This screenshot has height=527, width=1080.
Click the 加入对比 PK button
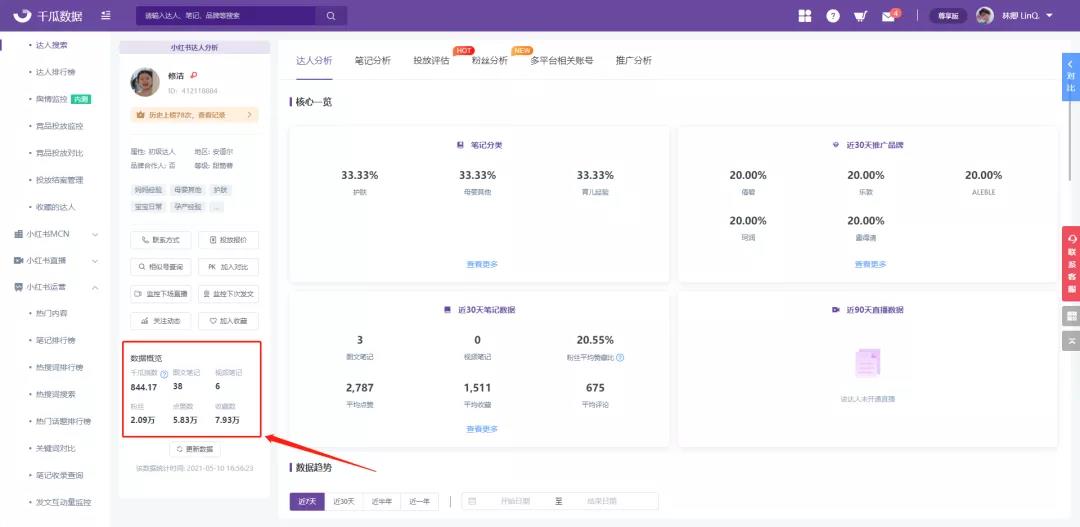[228, 267]
